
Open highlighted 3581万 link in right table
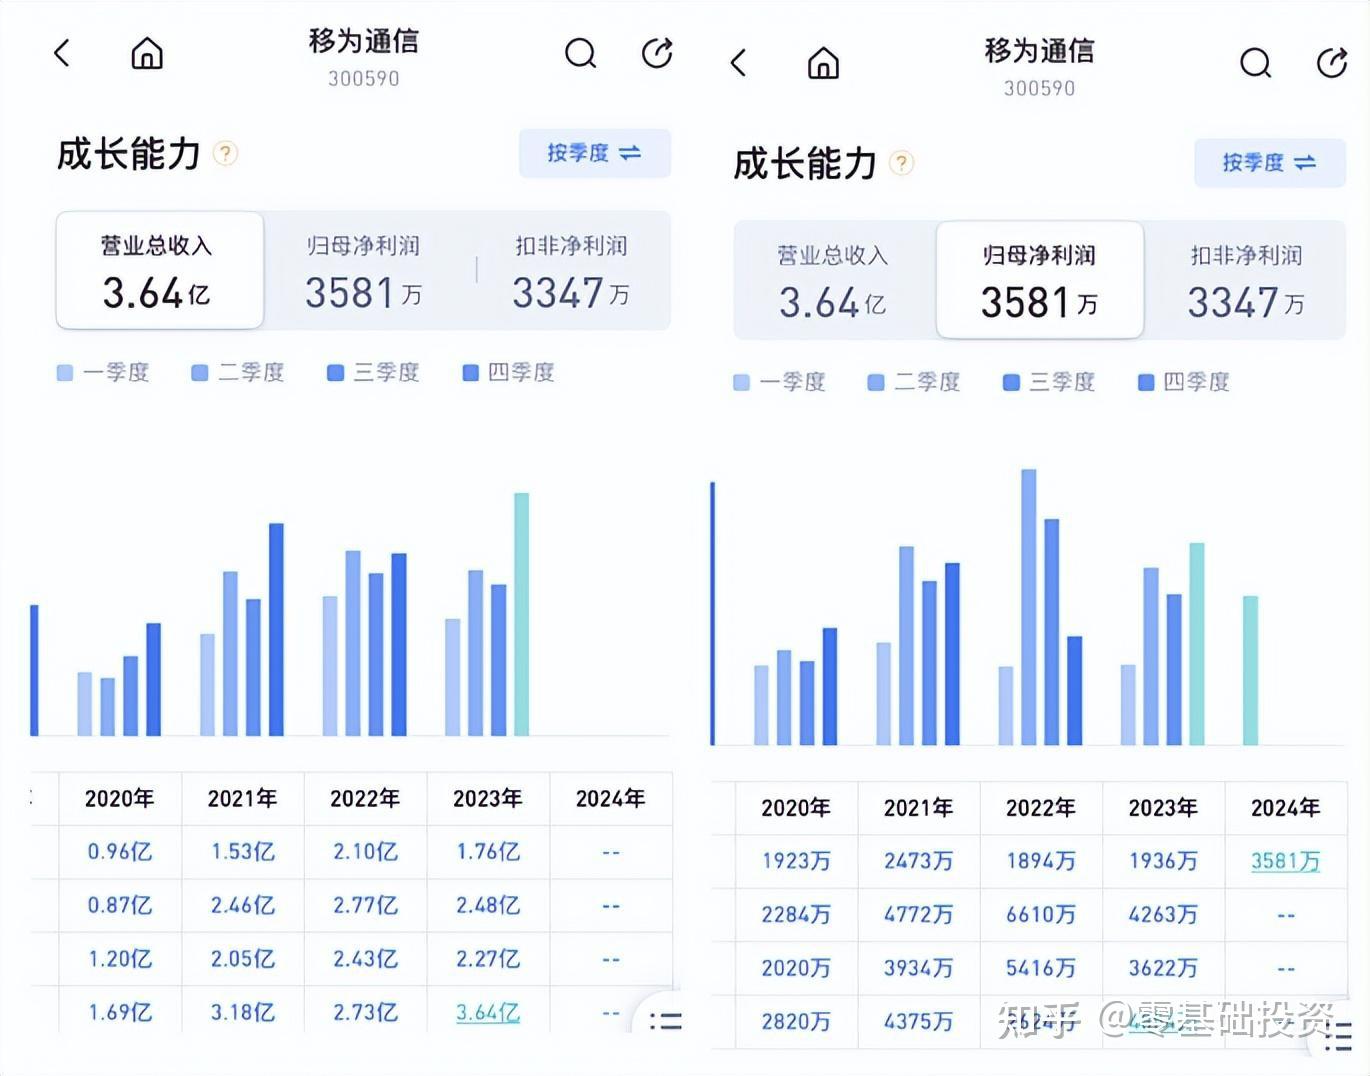(x=1285, y=861)
